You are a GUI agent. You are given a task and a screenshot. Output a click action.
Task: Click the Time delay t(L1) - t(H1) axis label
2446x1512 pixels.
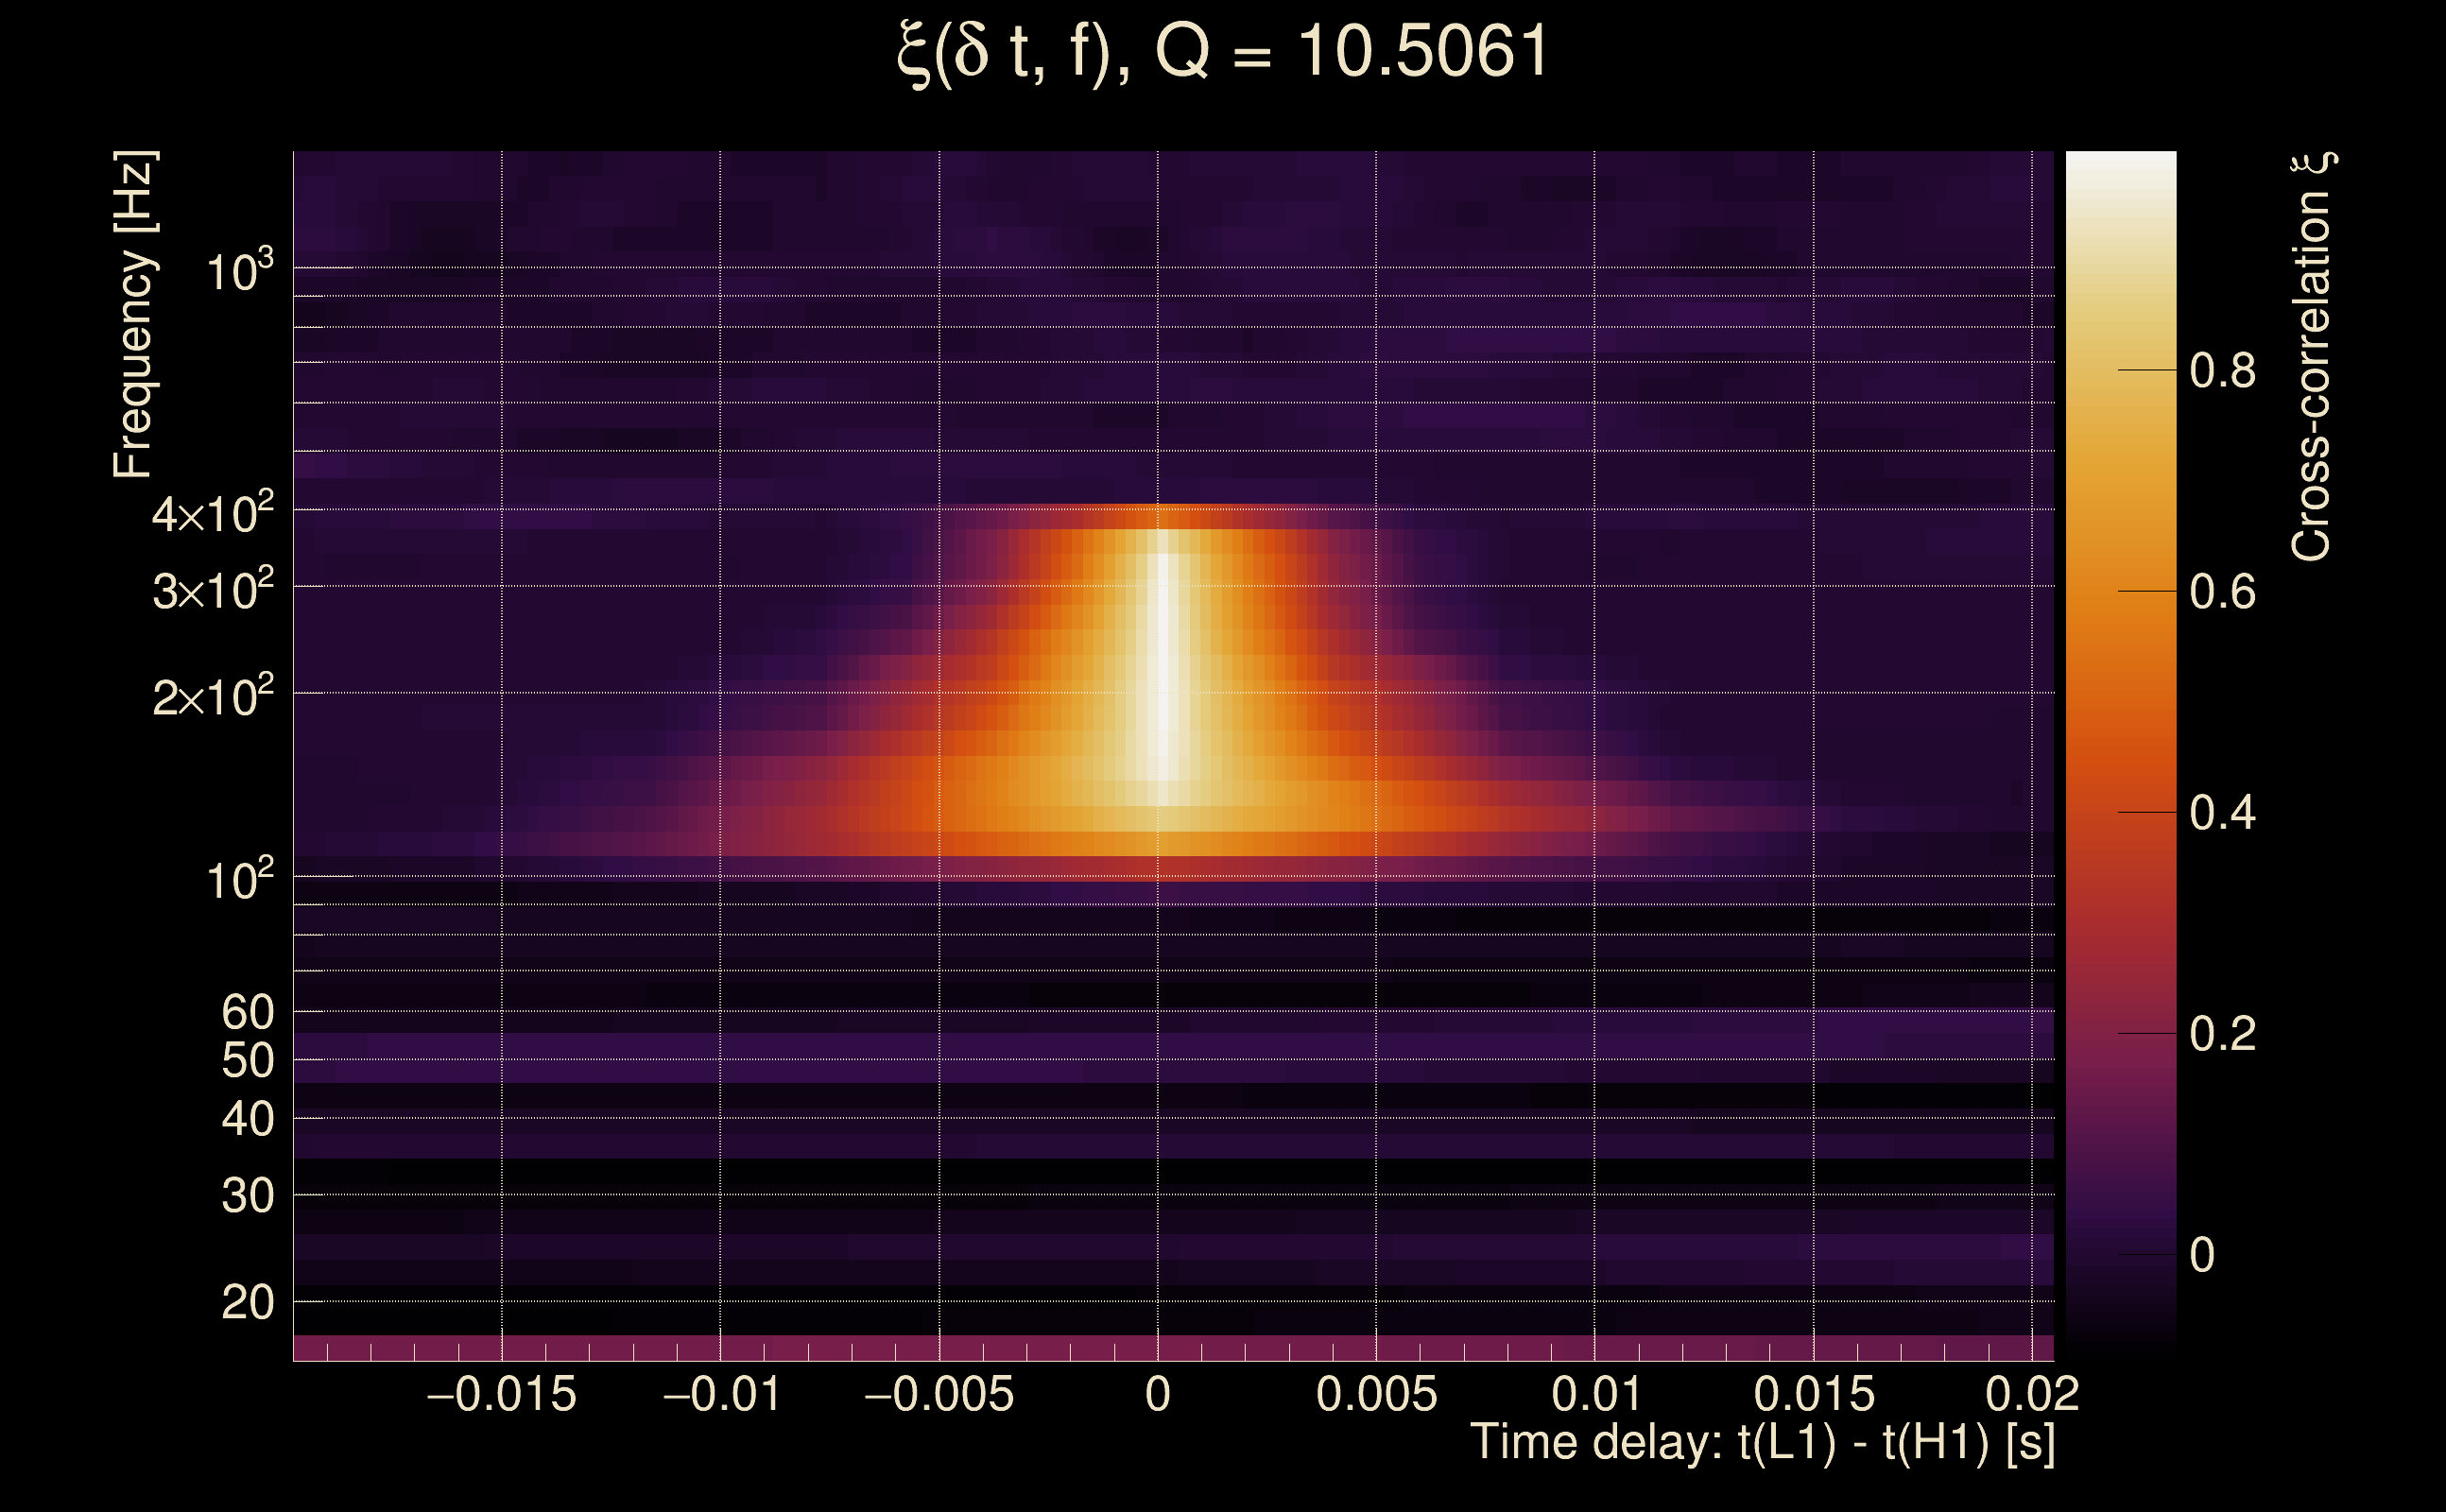coord(1762,1442)
